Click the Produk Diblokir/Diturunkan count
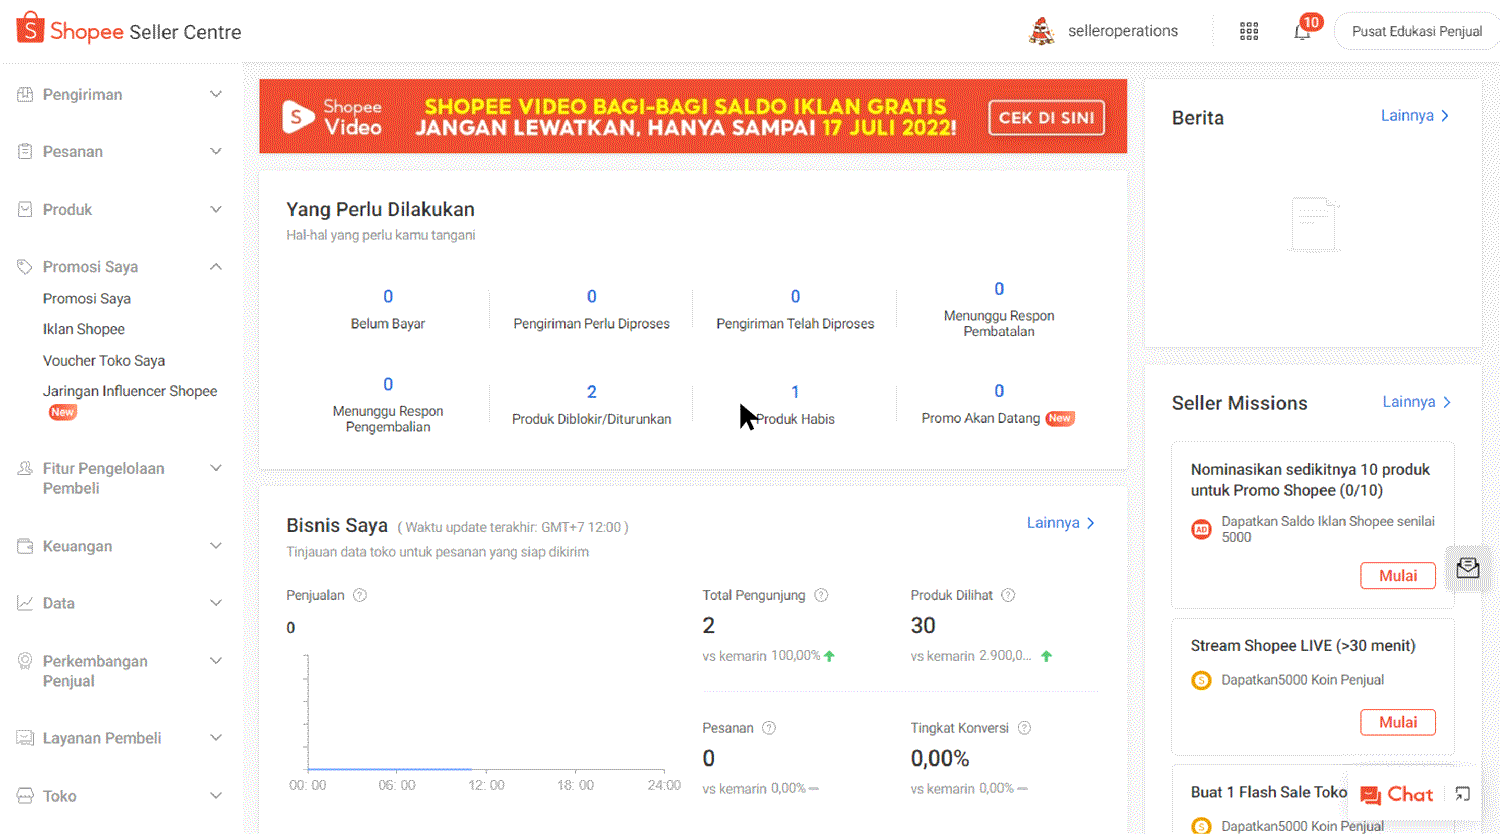 591,392
